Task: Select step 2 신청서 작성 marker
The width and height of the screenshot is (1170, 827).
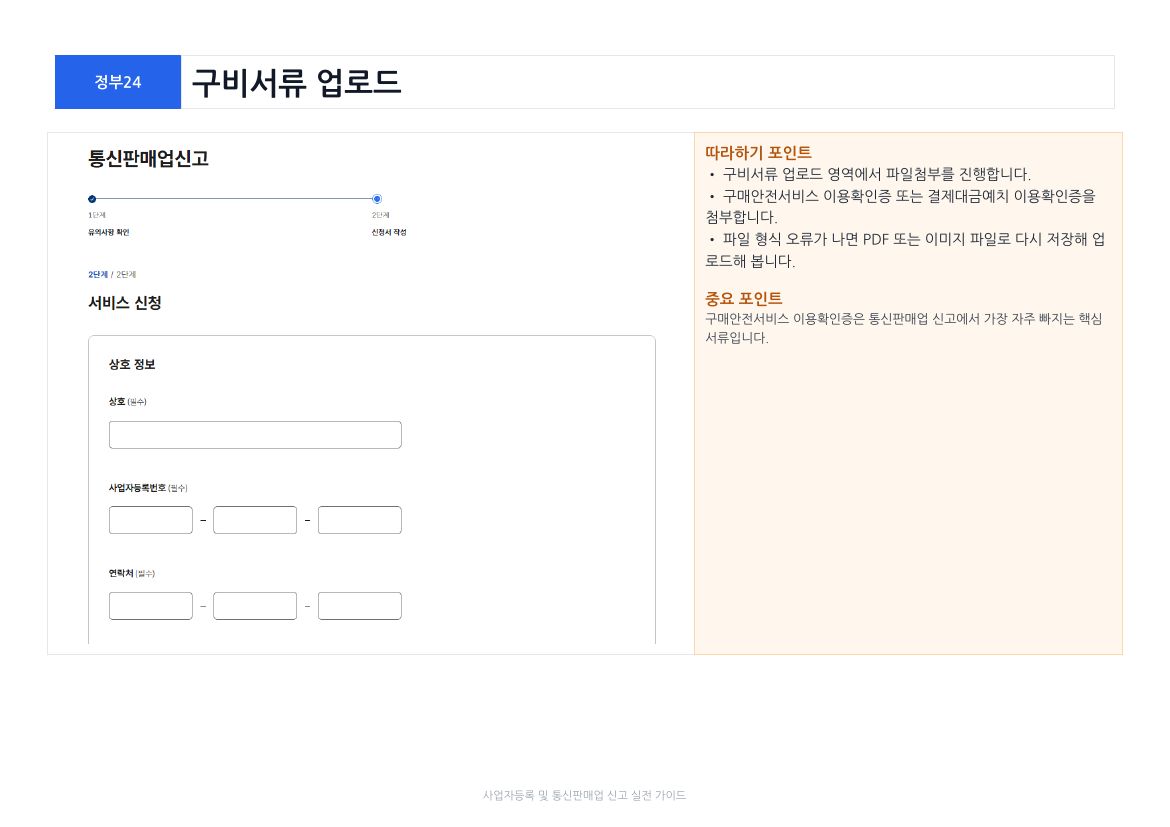Action: click(377, 199)
